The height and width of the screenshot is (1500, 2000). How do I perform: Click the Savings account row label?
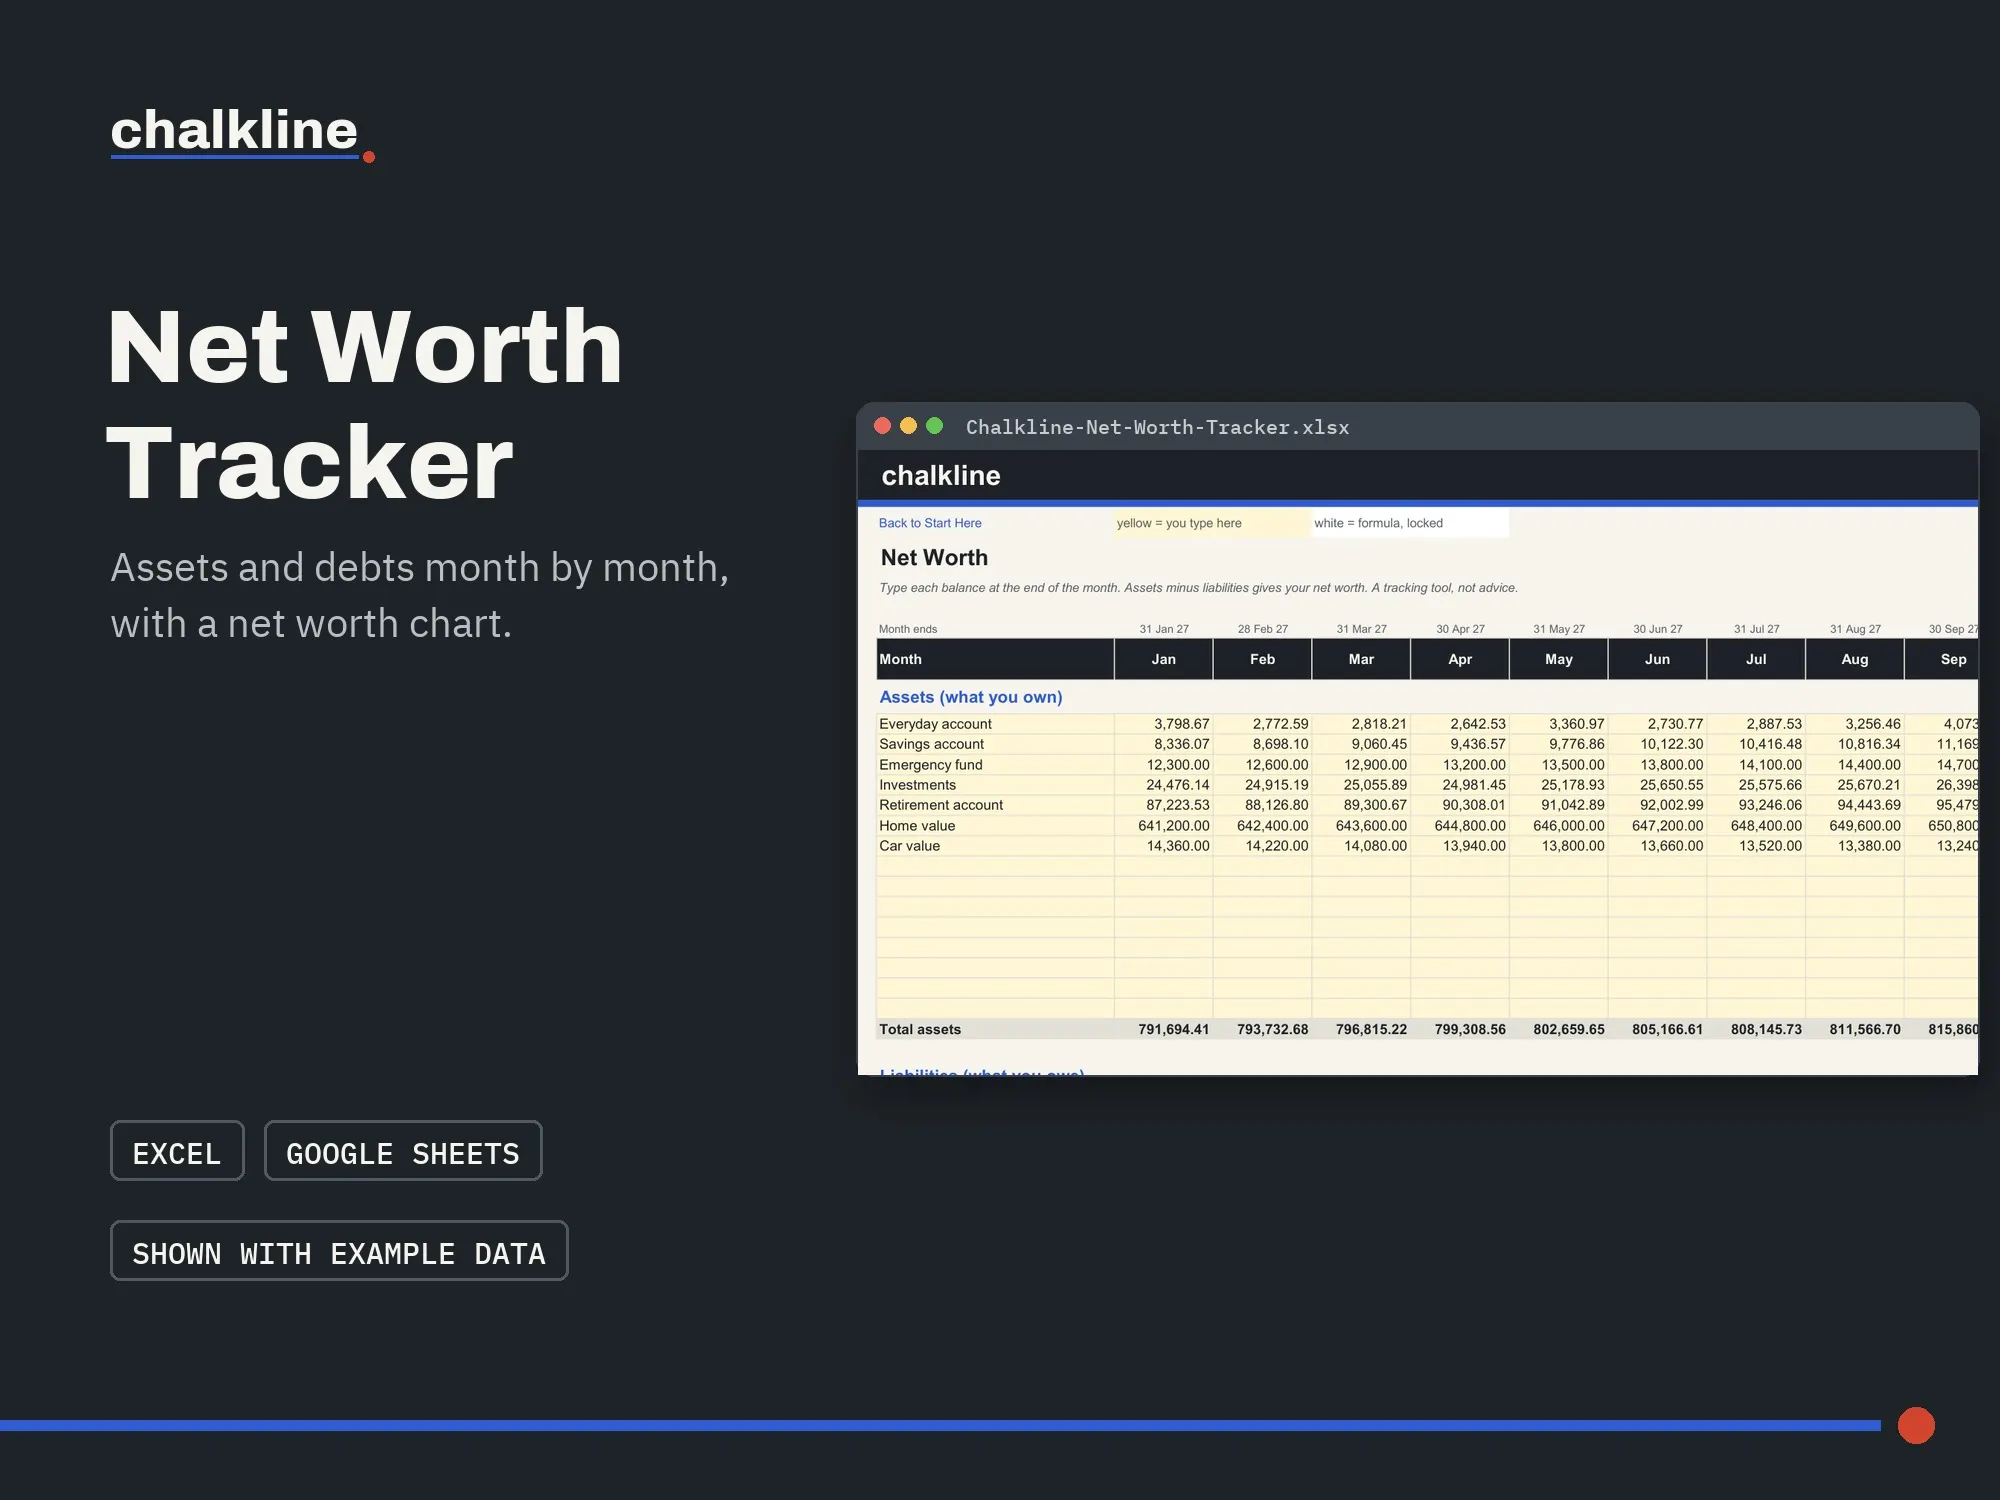pos(931,744)
